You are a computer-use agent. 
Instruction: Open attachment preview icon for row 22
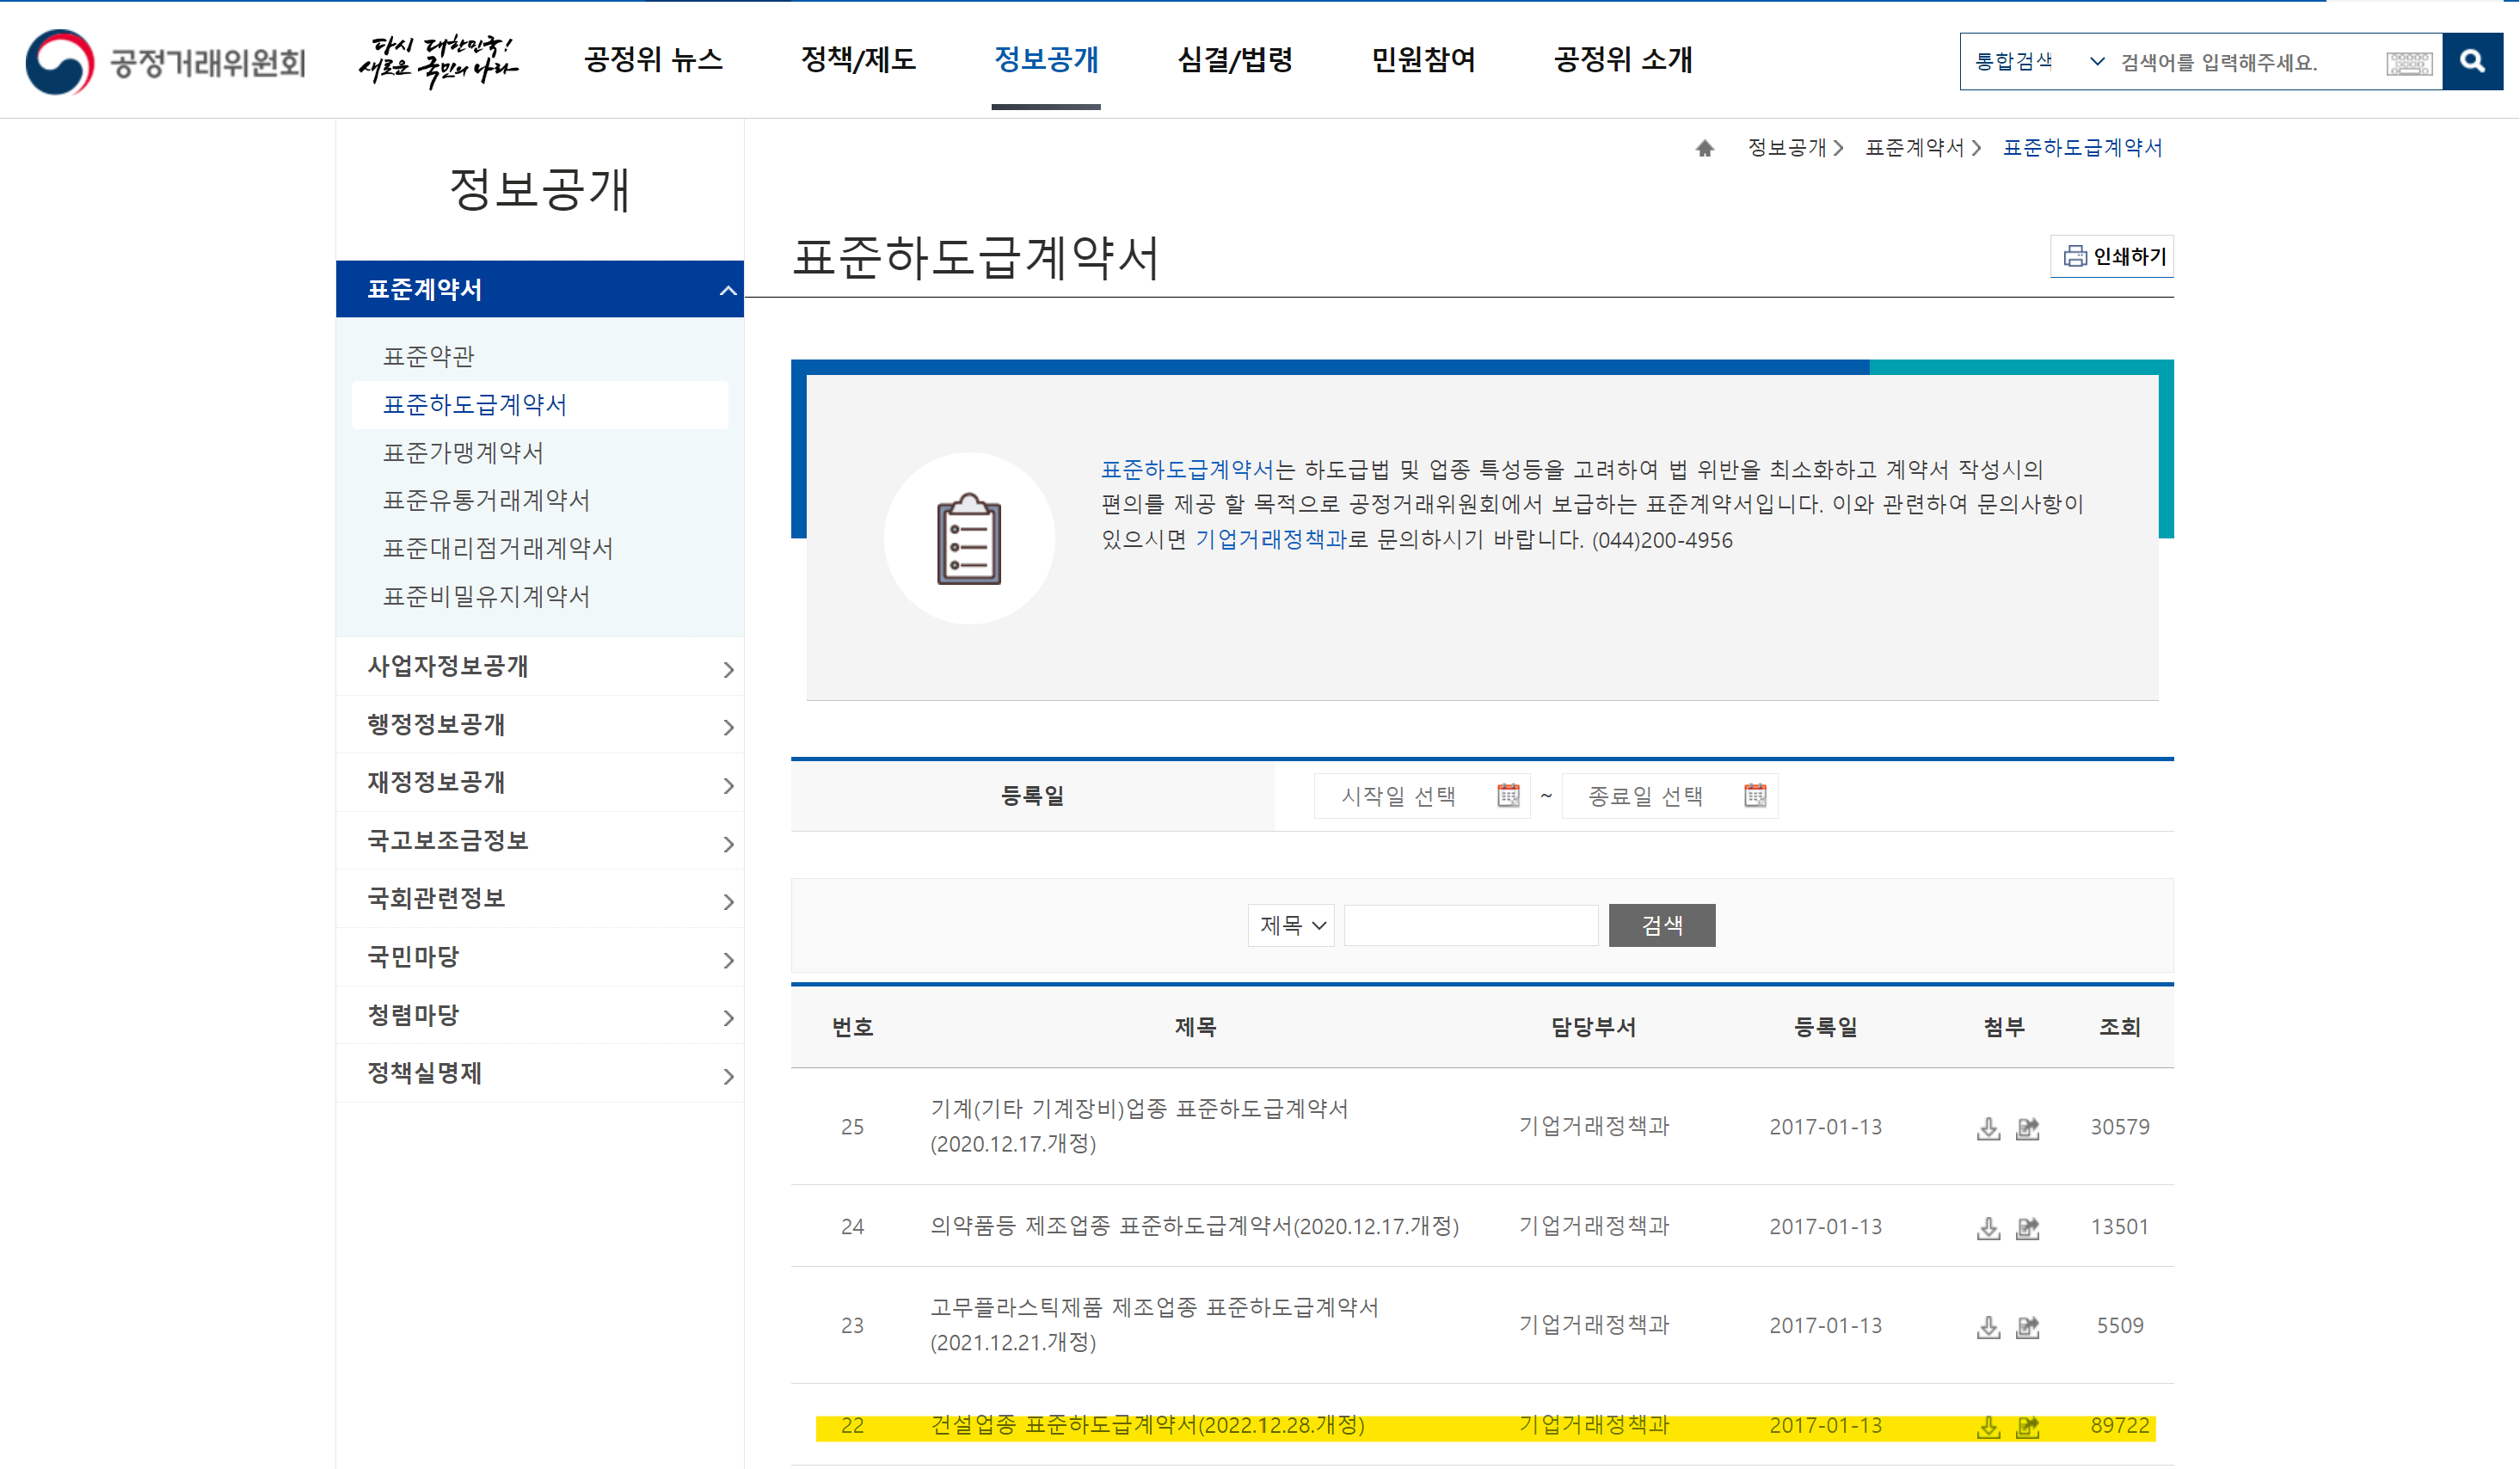click(2027, 1427)
